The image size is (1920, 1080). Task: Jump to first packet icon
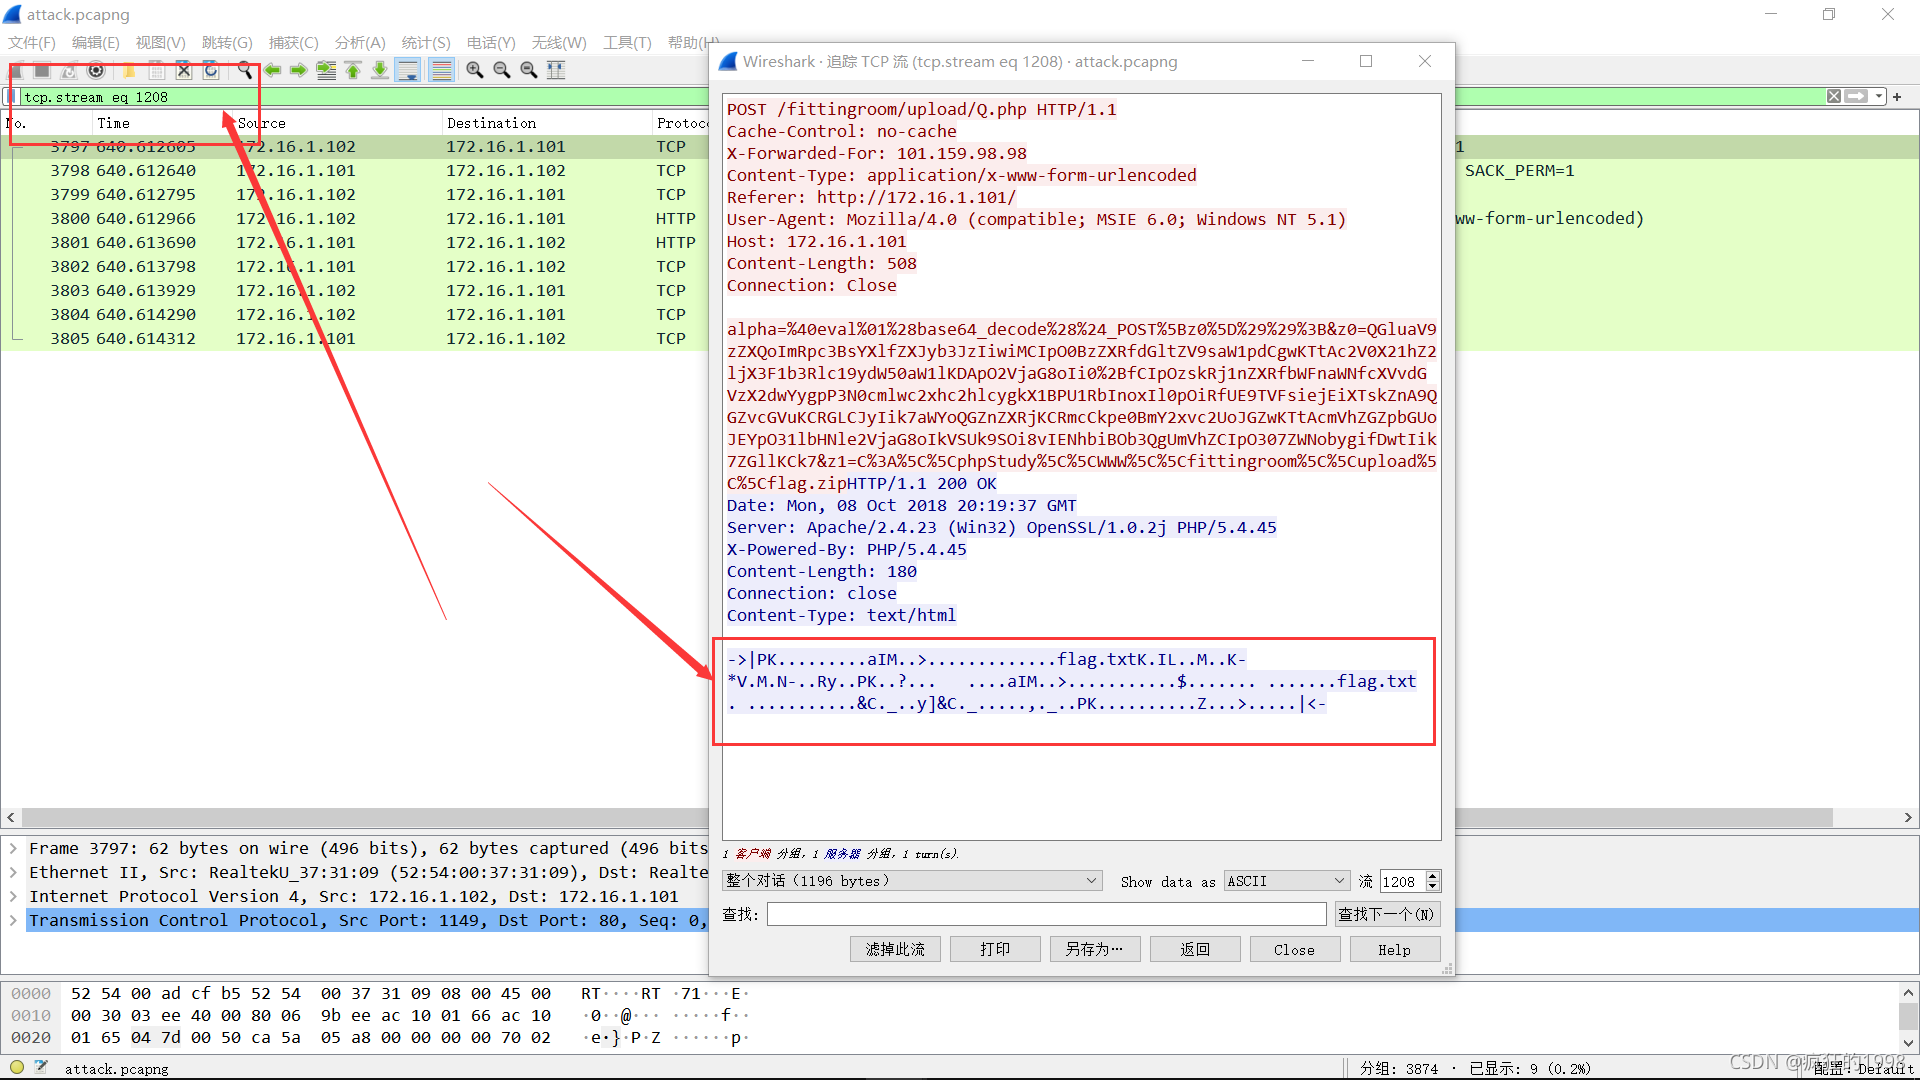pos(353,70)
